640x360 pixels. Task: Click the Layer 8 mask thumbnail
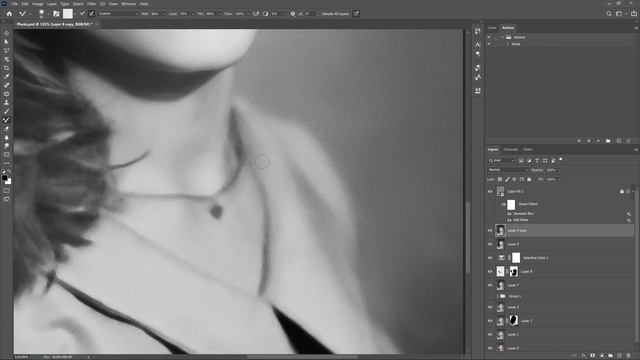tap(514, 271)
